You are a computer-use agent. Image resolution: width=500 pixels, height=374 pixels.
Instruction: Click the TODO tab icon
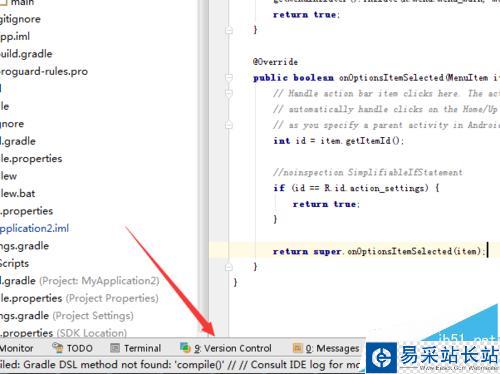pyautogui.click(x=57, y=348)
